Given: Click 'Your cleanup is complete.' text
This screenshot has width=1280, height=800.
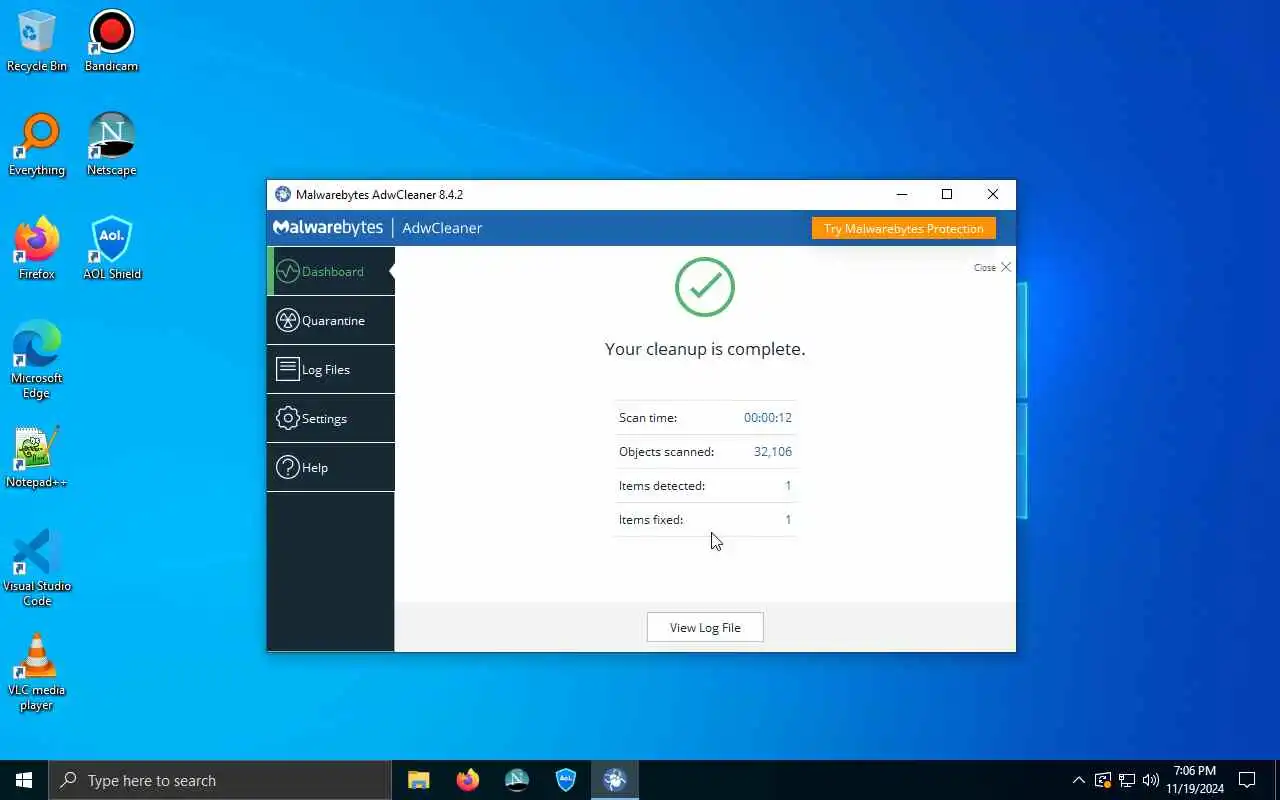Looking at the screenshot, I should tap(705, 349).
